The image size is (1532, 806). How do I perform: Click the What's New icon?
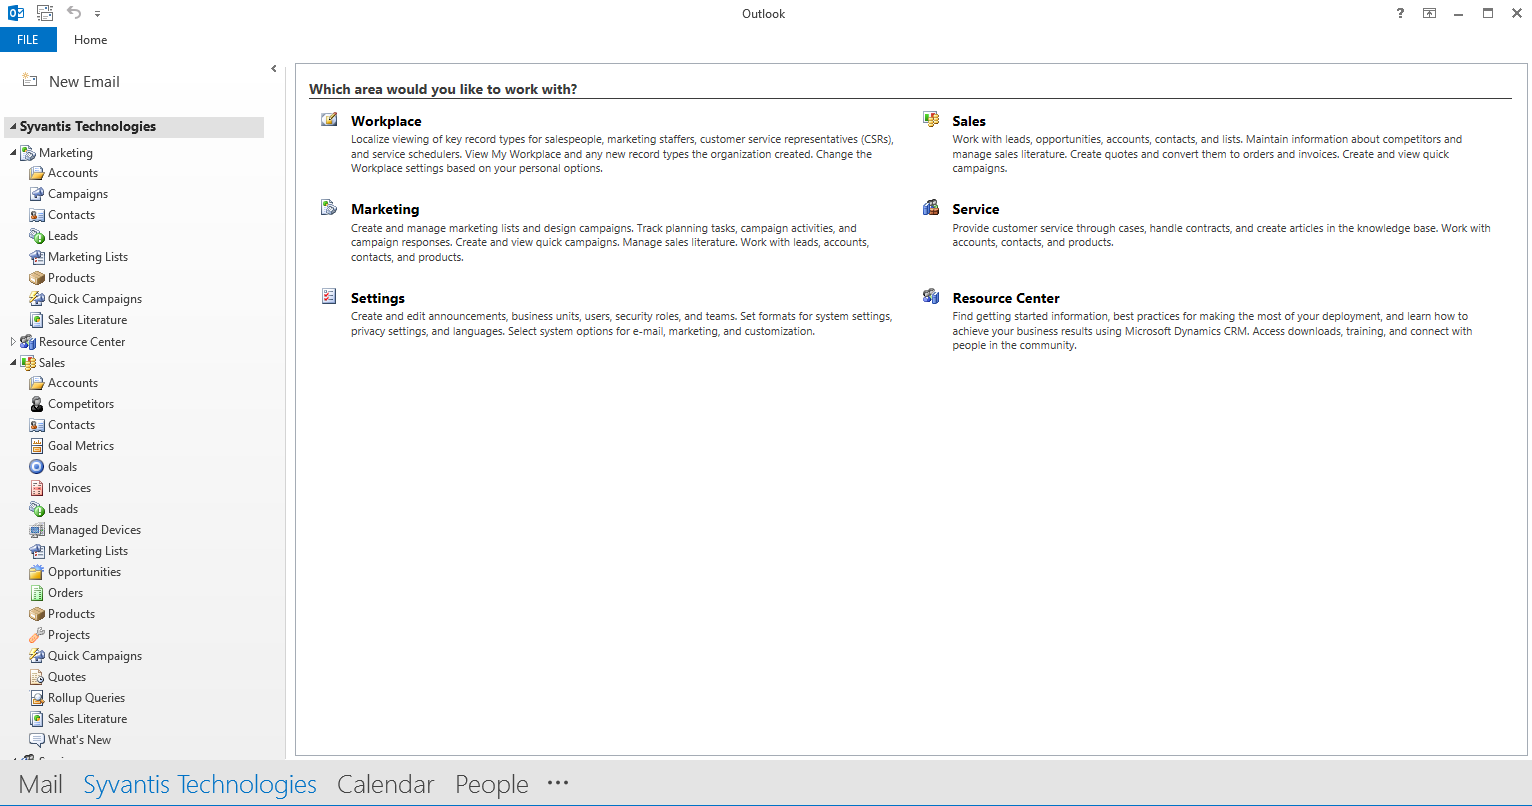click(x=37, y=740)
